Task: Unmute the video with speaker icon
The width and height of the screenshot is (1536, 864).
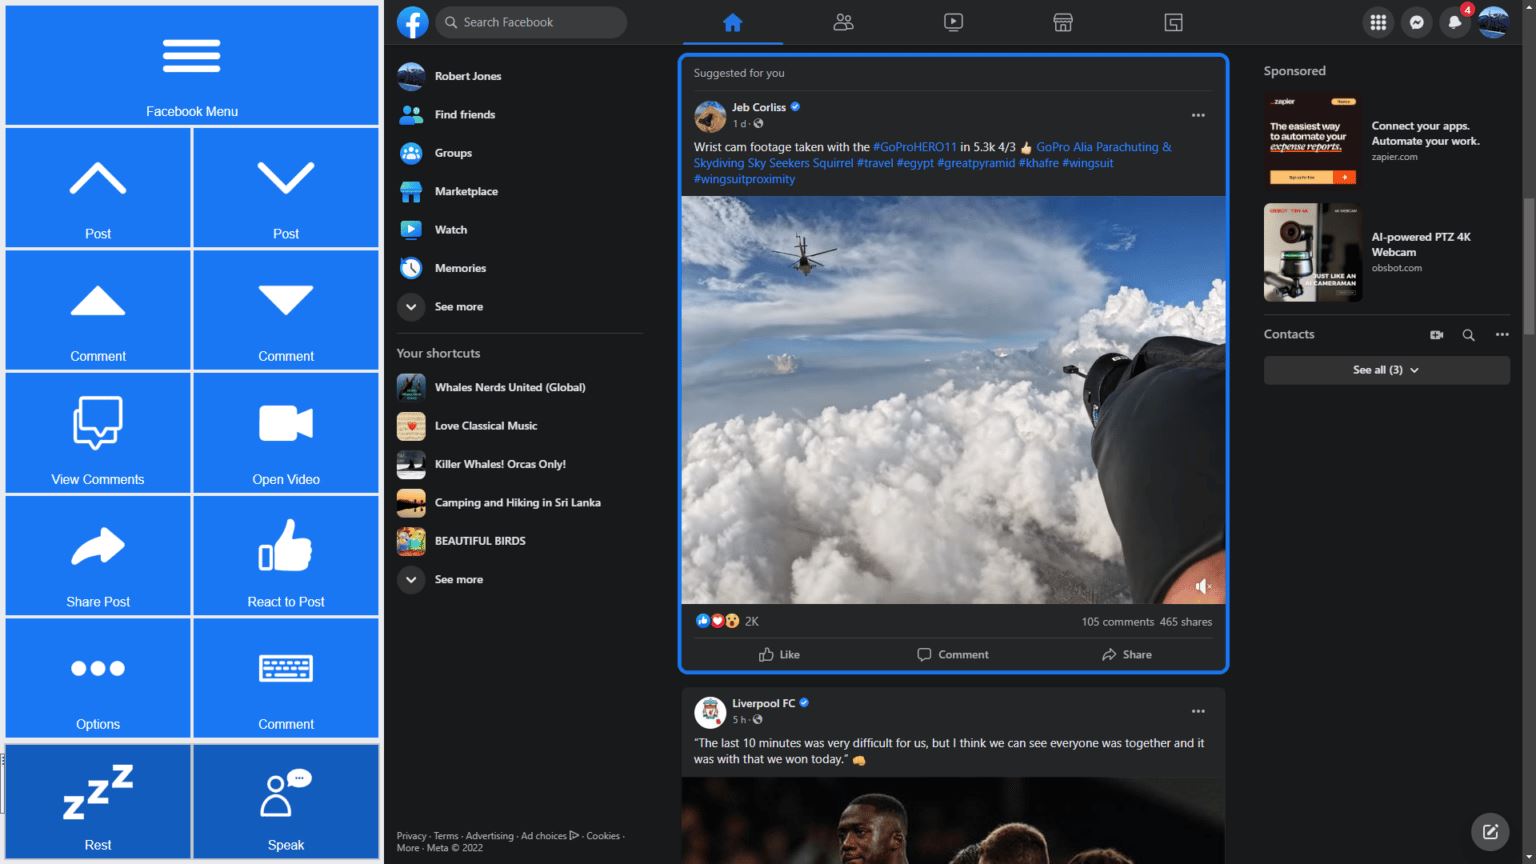Action: (x=1203, y=587)
